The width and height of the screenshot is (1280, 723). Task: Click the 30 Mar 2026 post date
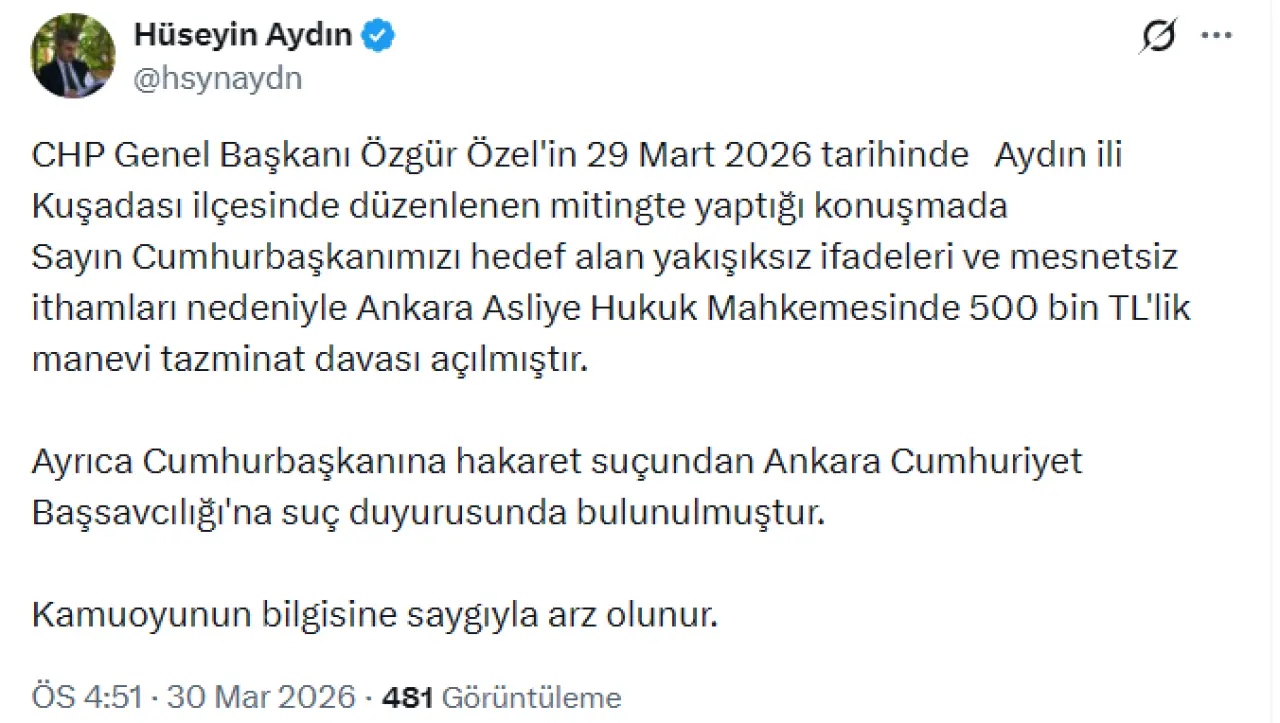pos(261,697)
